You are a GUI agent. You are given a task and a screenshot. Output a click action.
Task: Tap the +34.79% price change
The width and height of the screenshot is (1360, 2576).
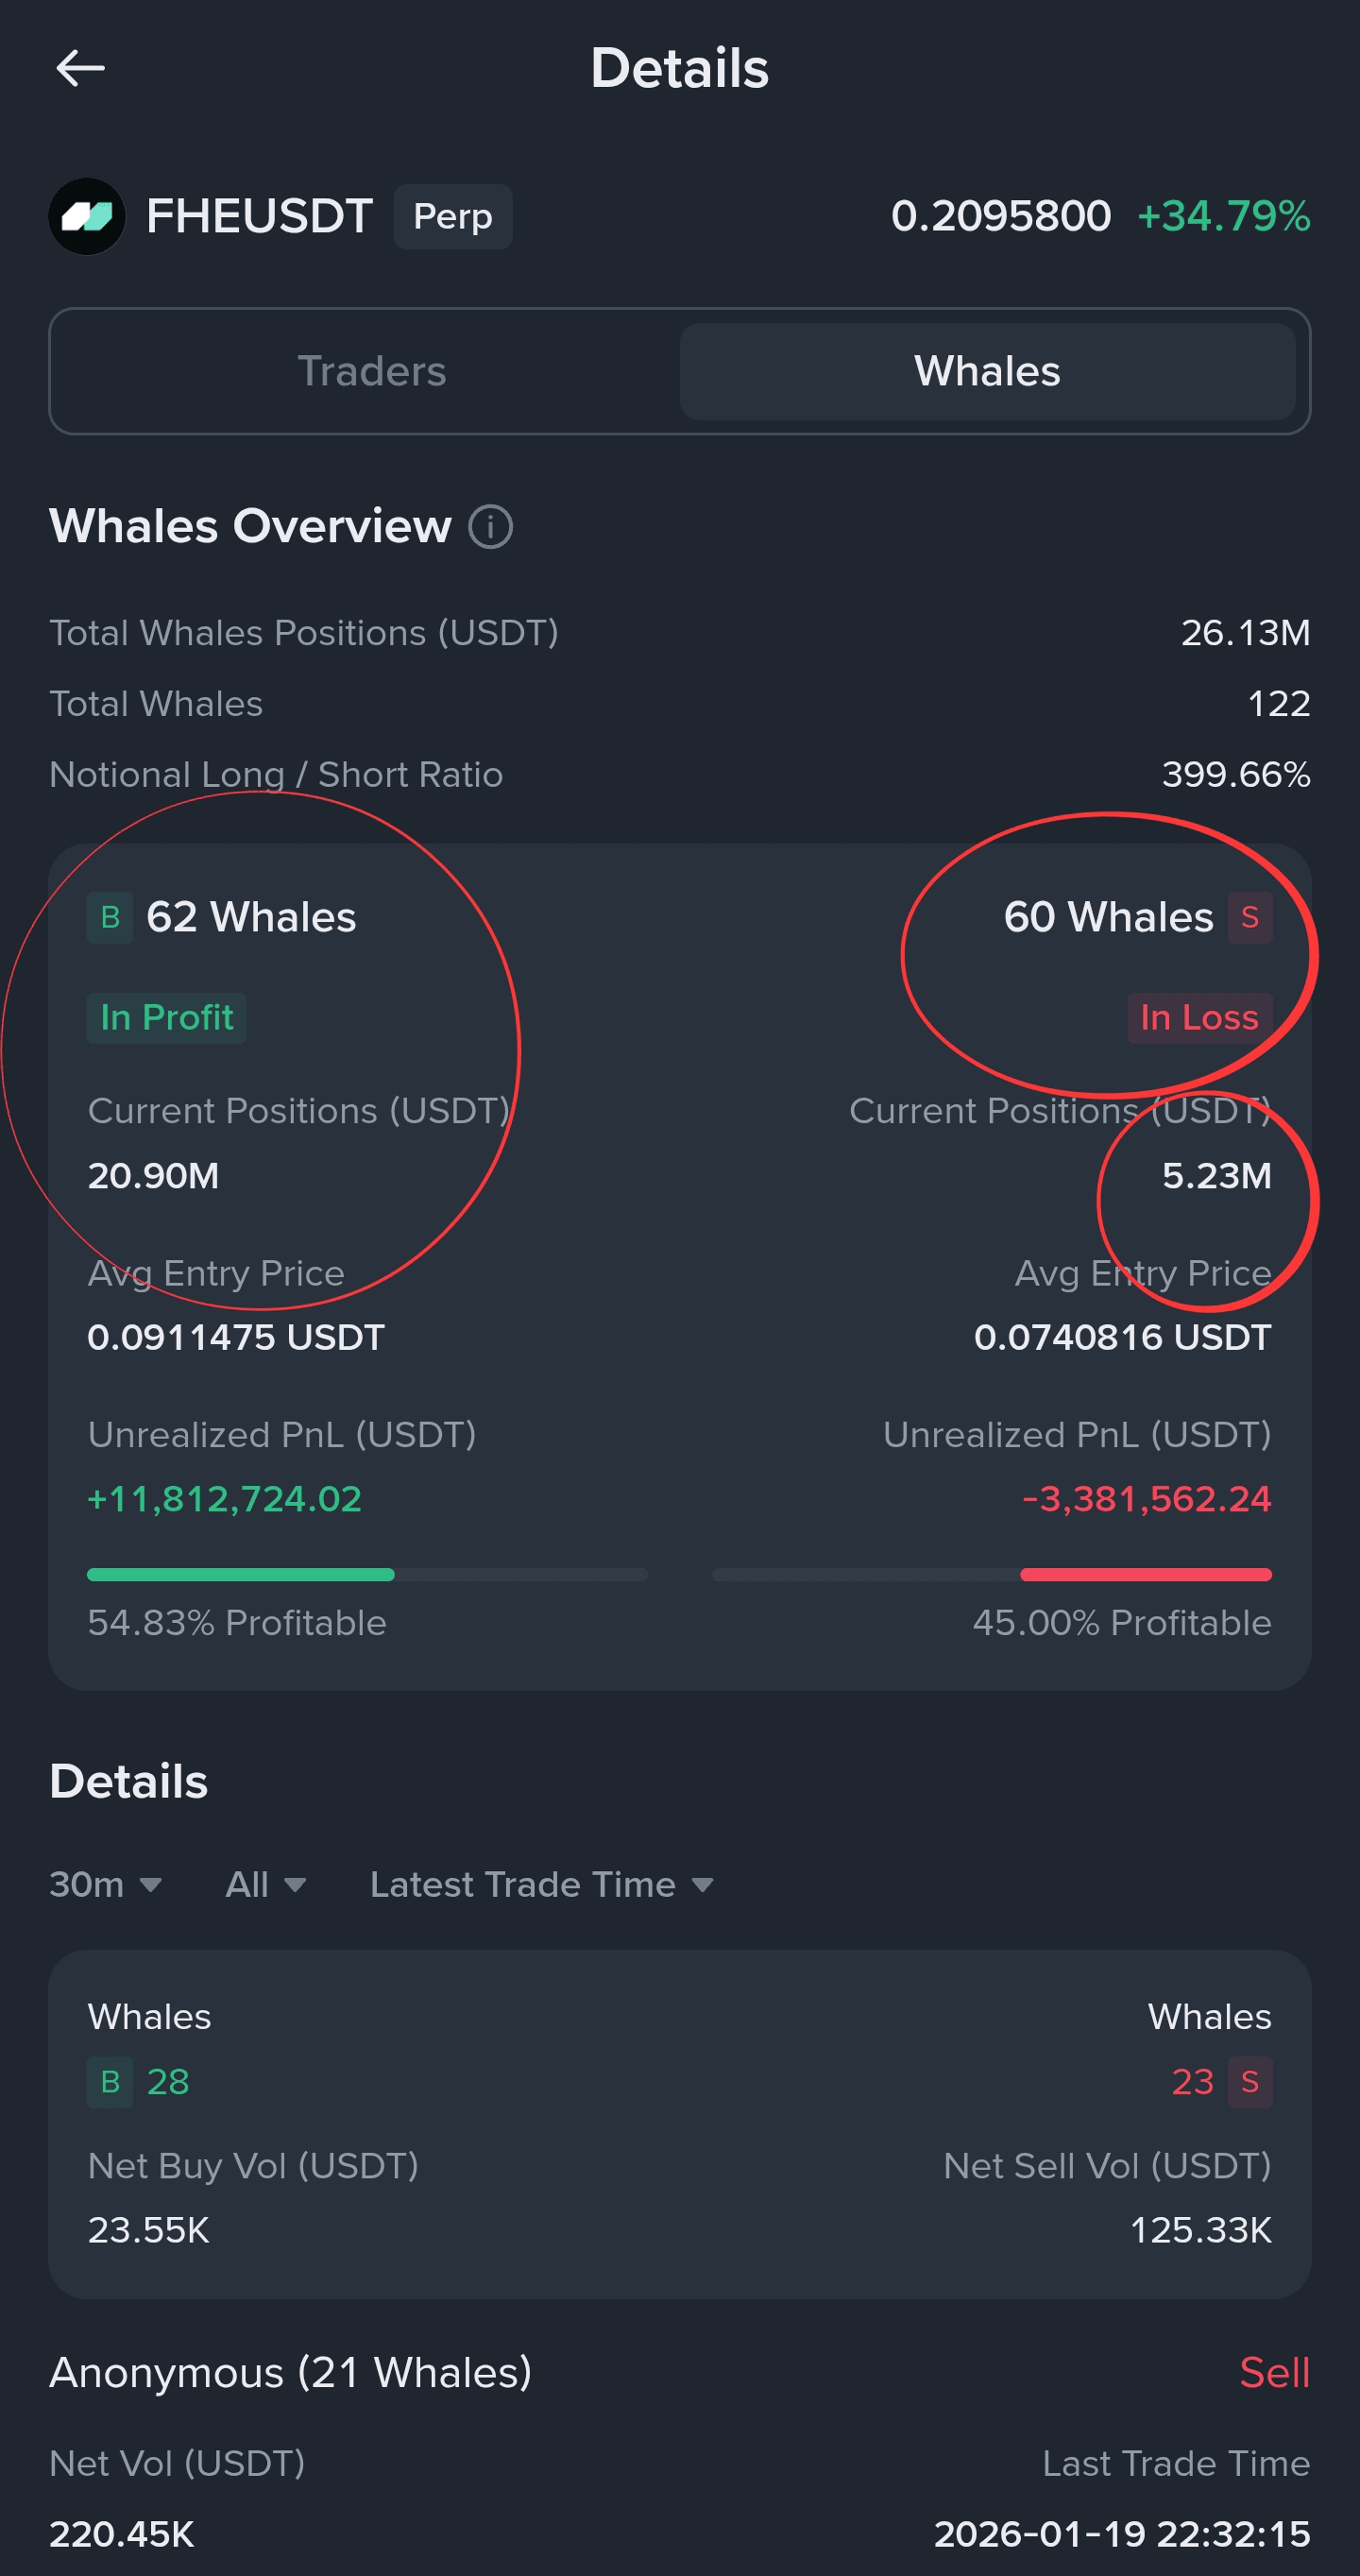pos(1224,216)
